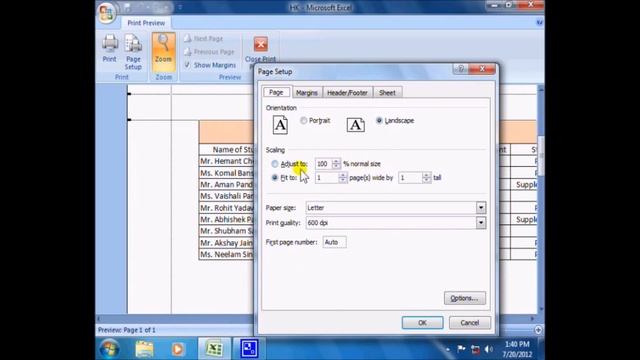Close Print Preview red X icon
Image resolution: width=640 pixels, height=360 pixels.
click(x=260, y=44)
